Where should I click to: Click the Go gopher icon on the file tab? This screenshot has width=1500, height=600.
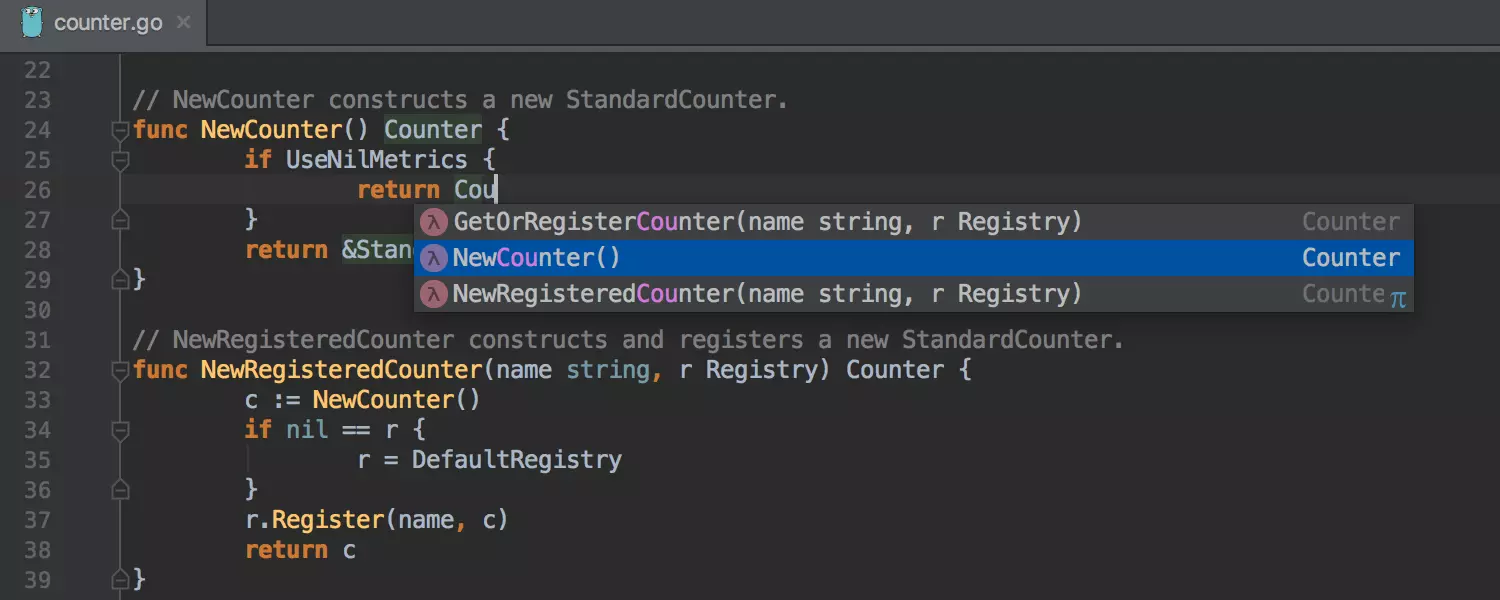pyautogui.click(x=31, y=22)
